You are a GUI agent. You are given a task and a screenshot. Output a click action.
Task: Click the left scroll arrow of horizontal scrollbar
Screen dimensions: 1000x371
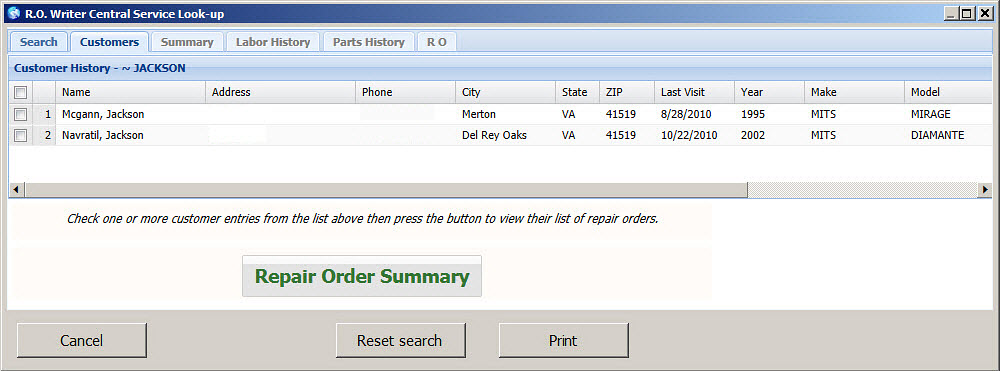tap(15, 190)
